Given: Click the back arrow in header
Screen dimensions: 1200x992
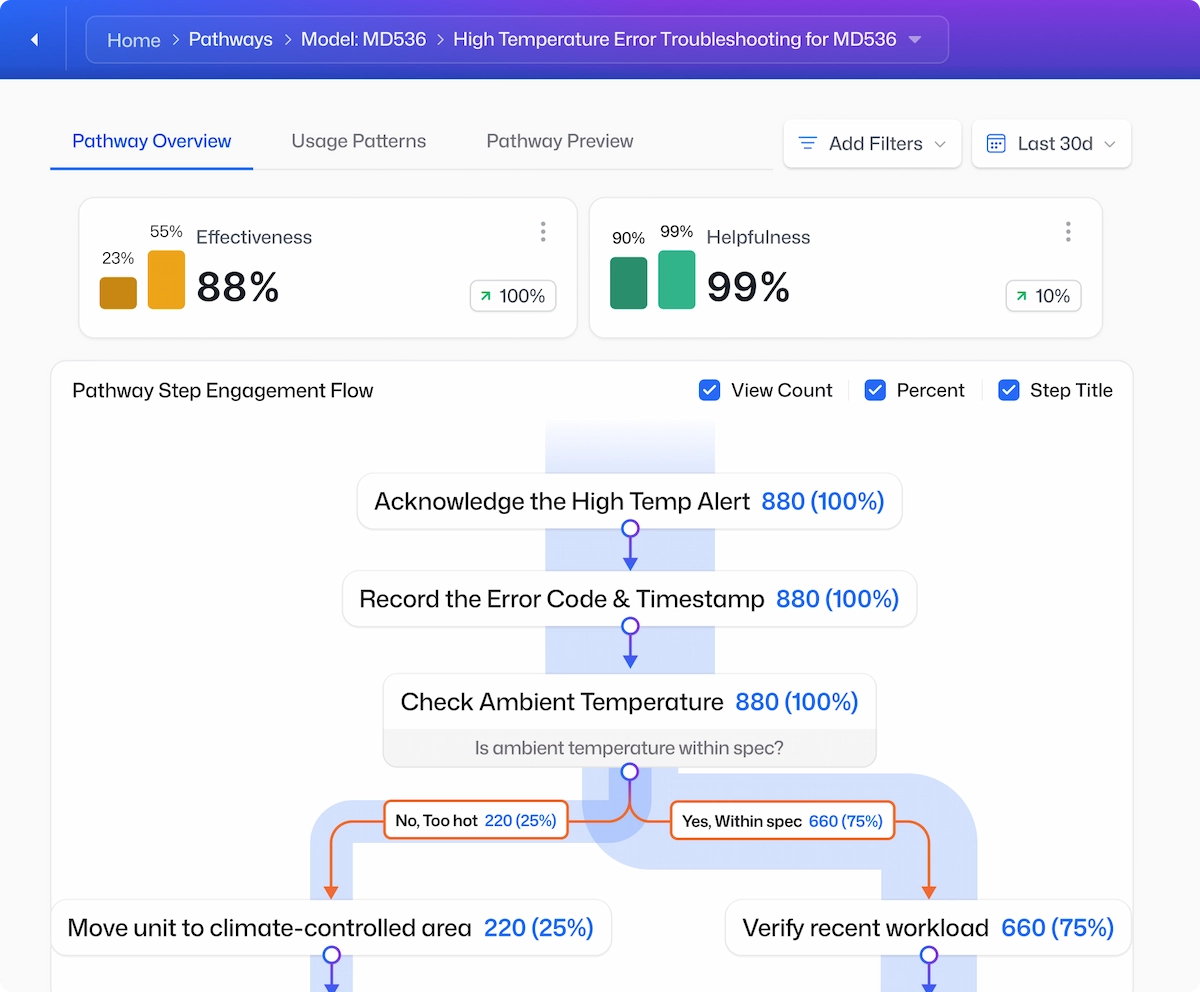Looking at the screenshot, I should click(35, 40).
